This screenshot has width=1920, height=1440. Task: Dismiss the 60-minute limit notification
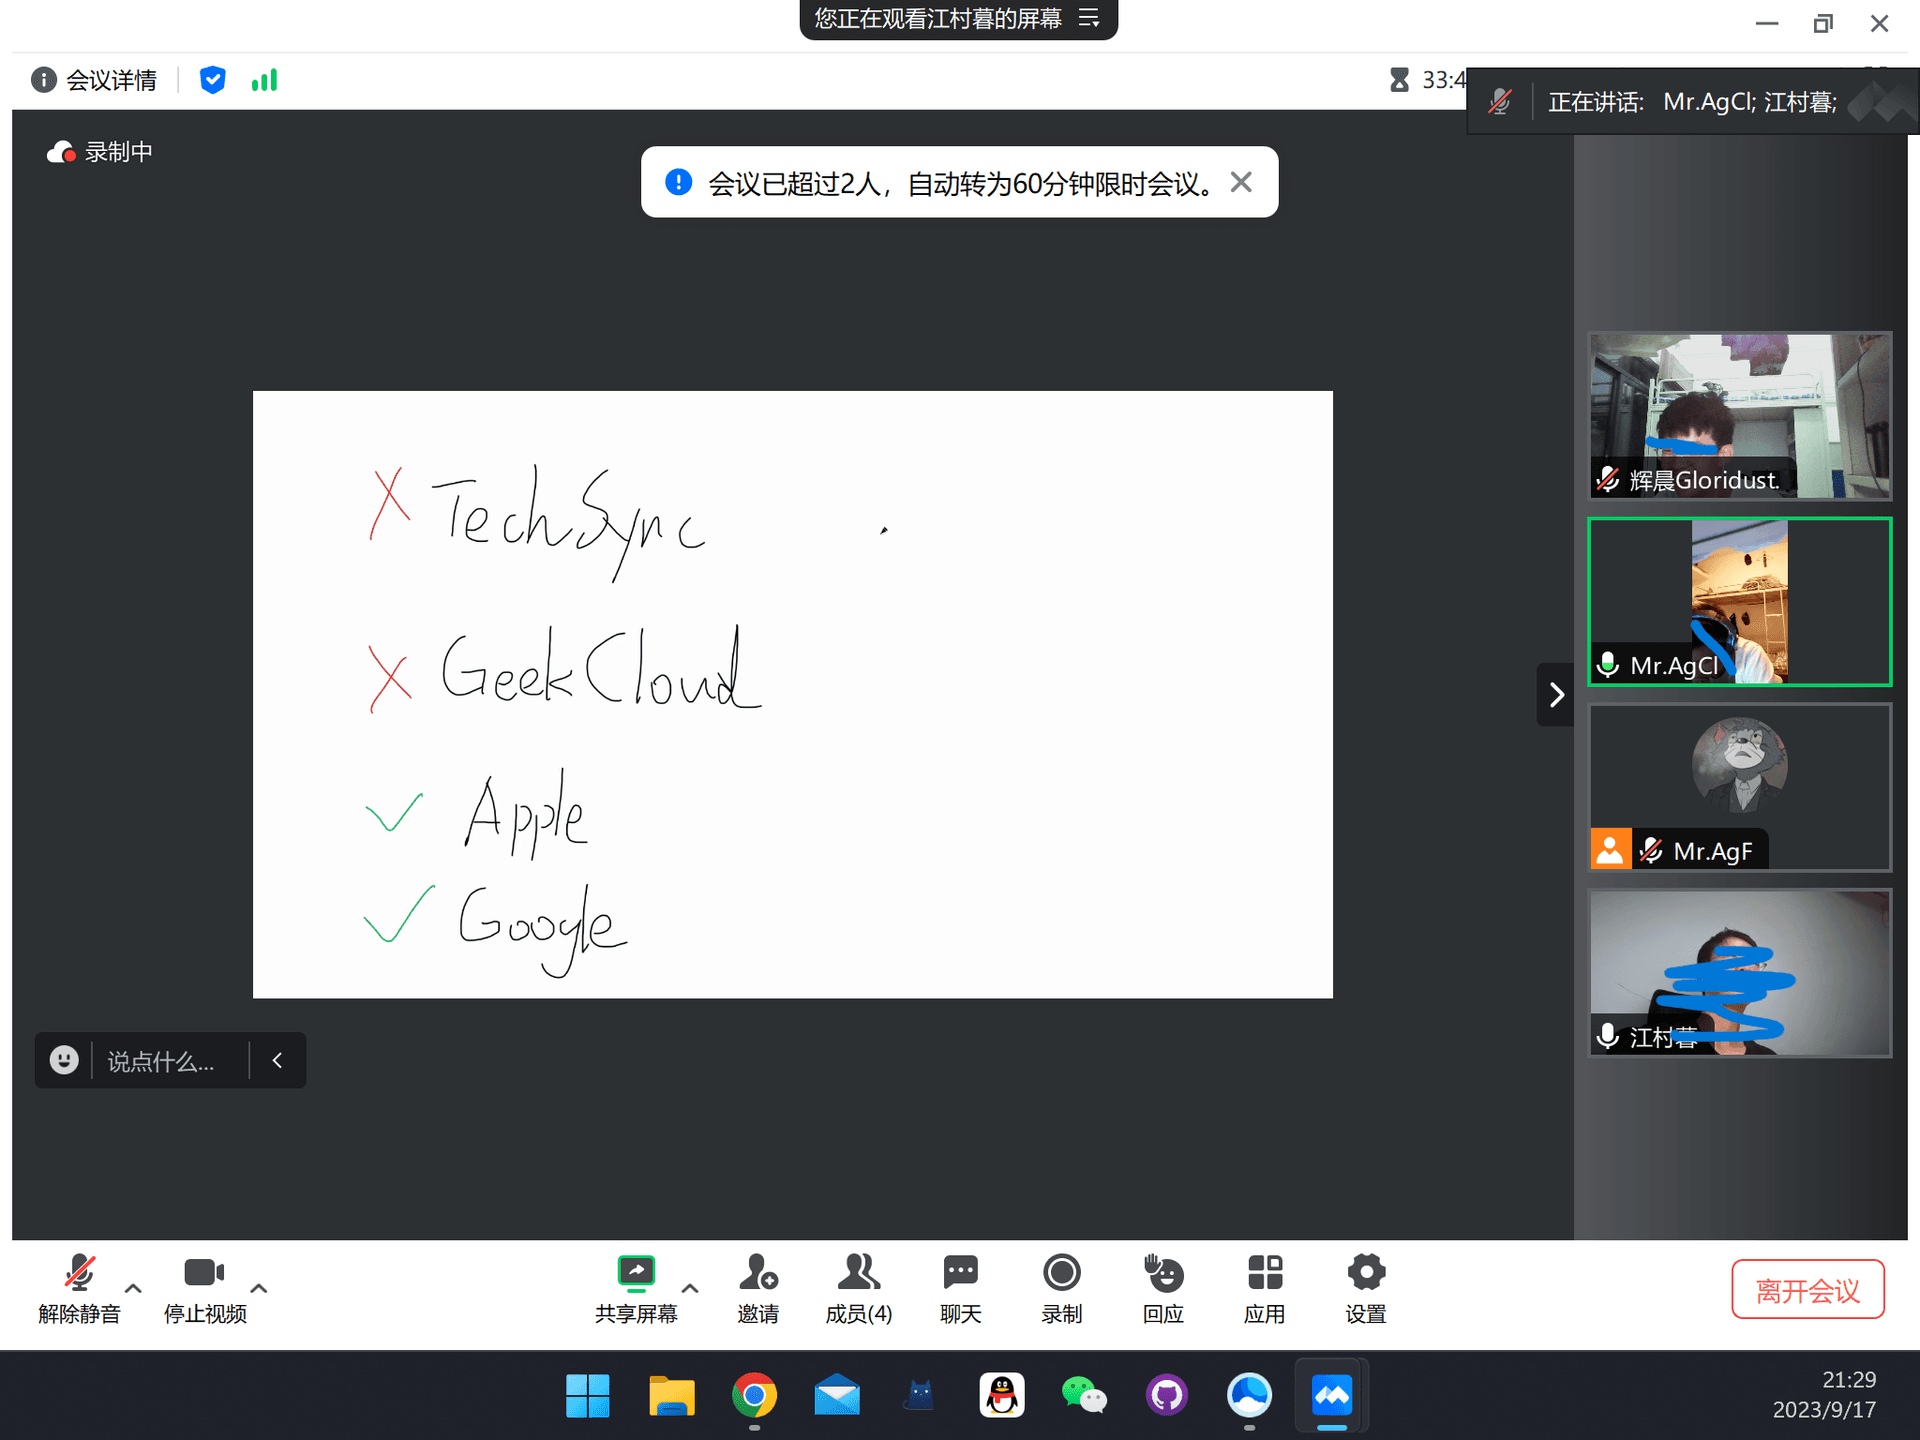click(x=1241, y=182)
